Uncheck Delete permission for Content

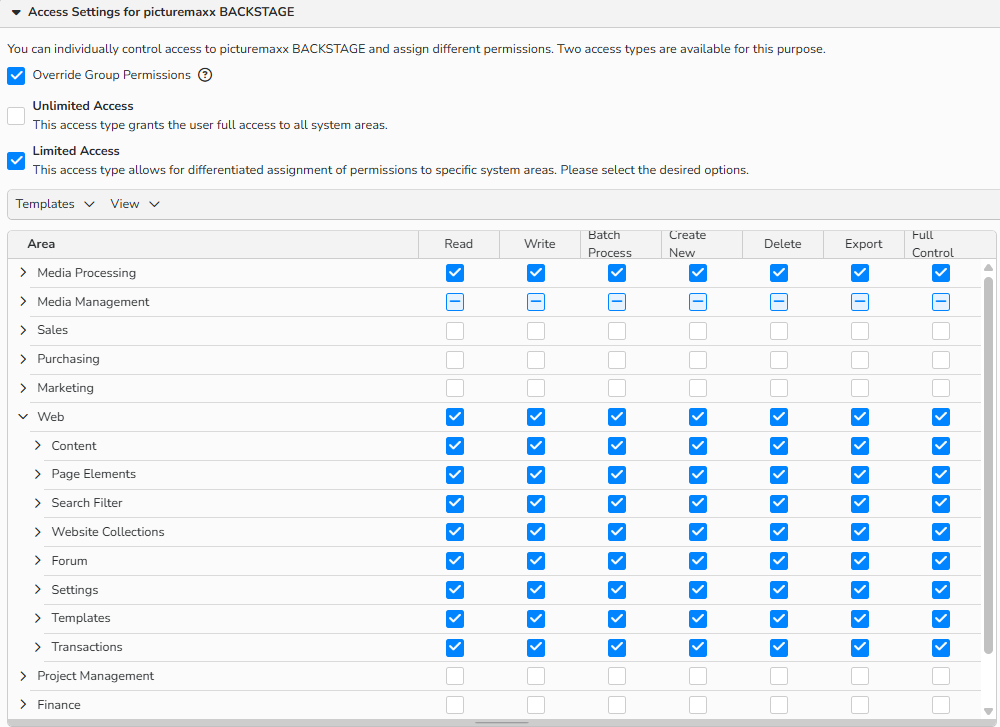pos(779,446)
